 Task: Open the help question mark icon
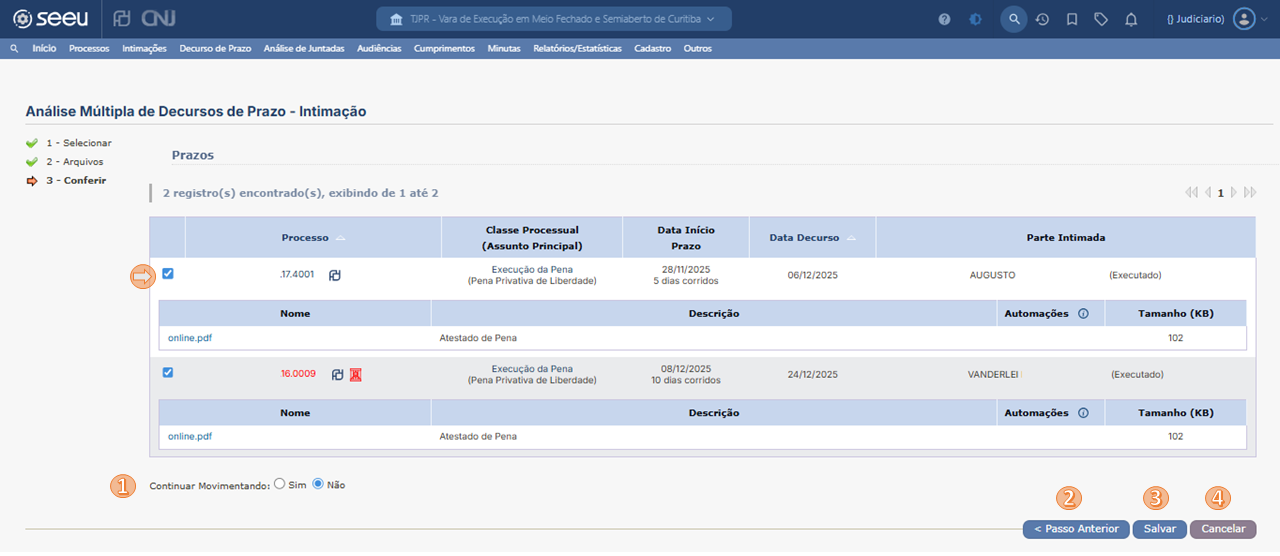coord(944,19)
